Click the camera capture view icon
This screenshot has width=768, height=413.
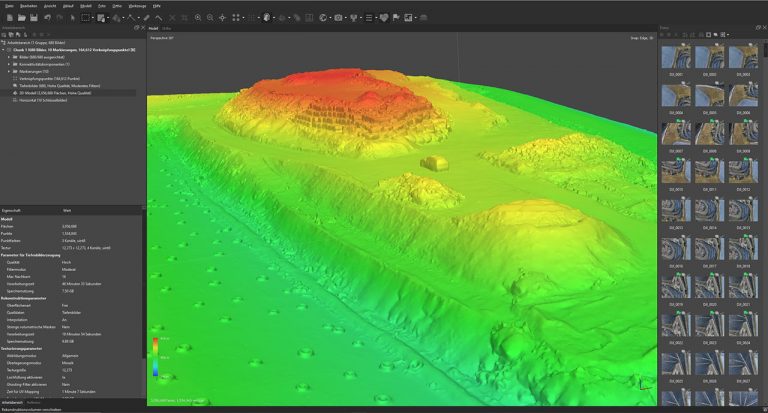point(338,18)
